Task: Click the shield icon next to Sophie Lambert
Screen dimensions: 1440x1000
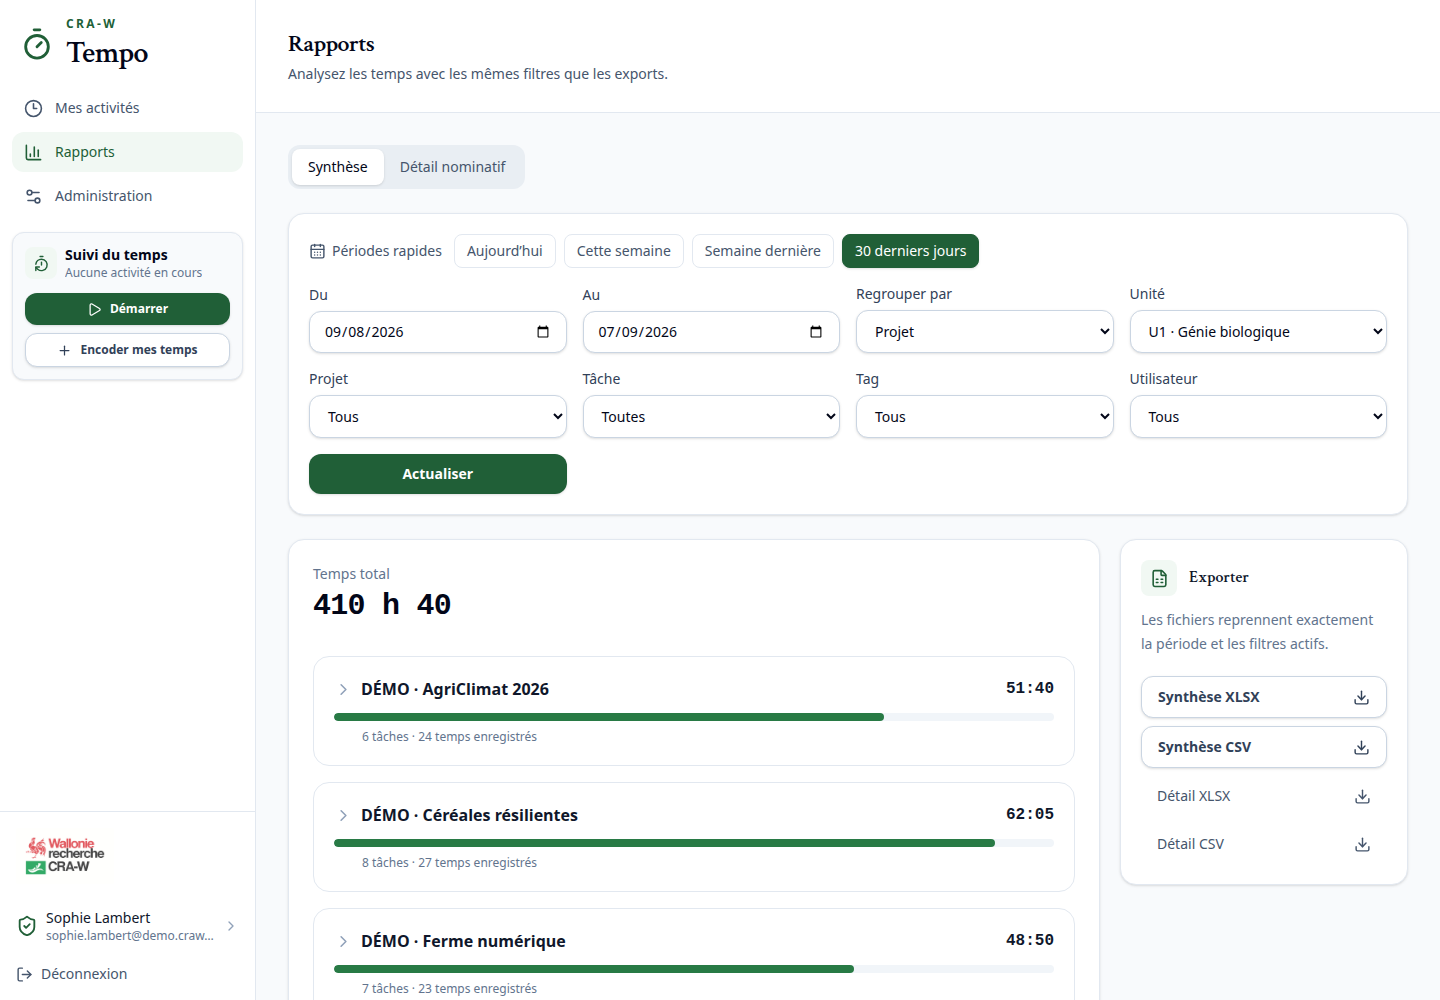Action: pos(27,926)
